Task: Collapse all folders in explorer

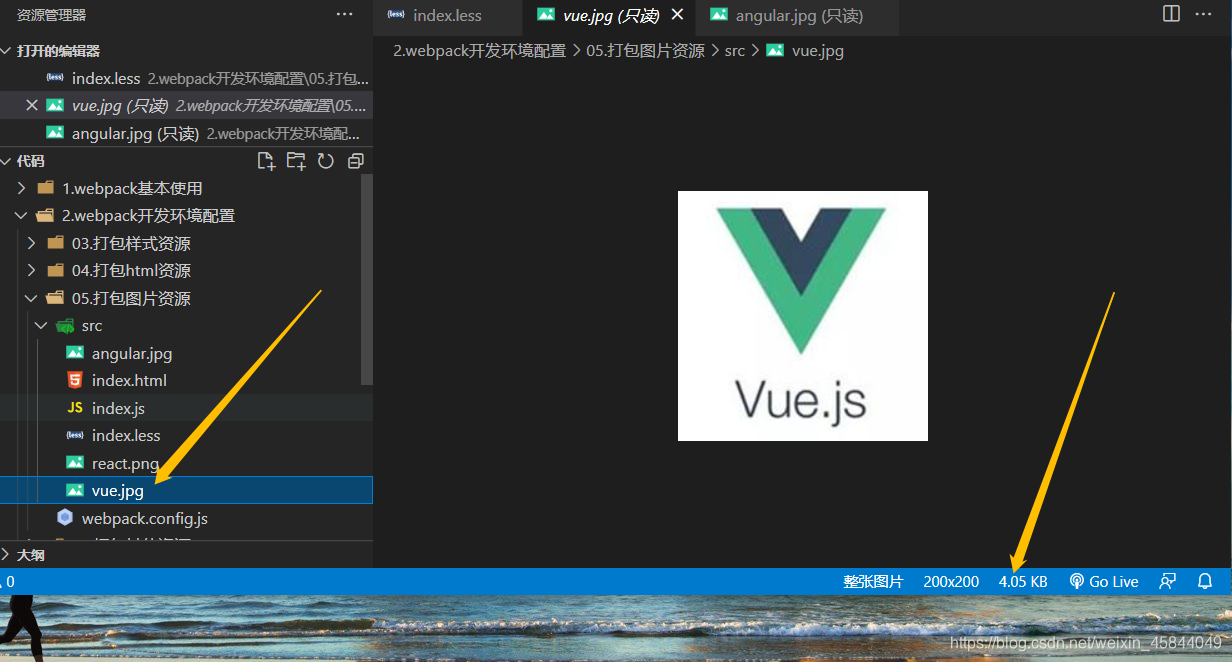Action: pos(355,161)
